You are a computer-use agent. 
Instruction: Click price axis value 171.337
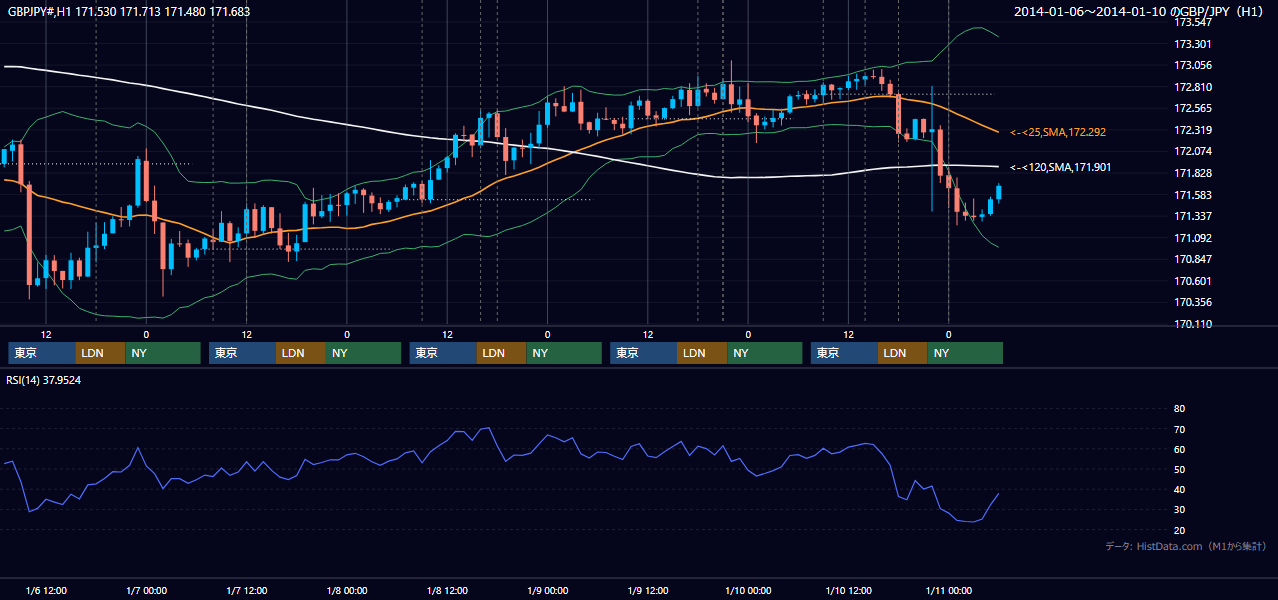1192,216
